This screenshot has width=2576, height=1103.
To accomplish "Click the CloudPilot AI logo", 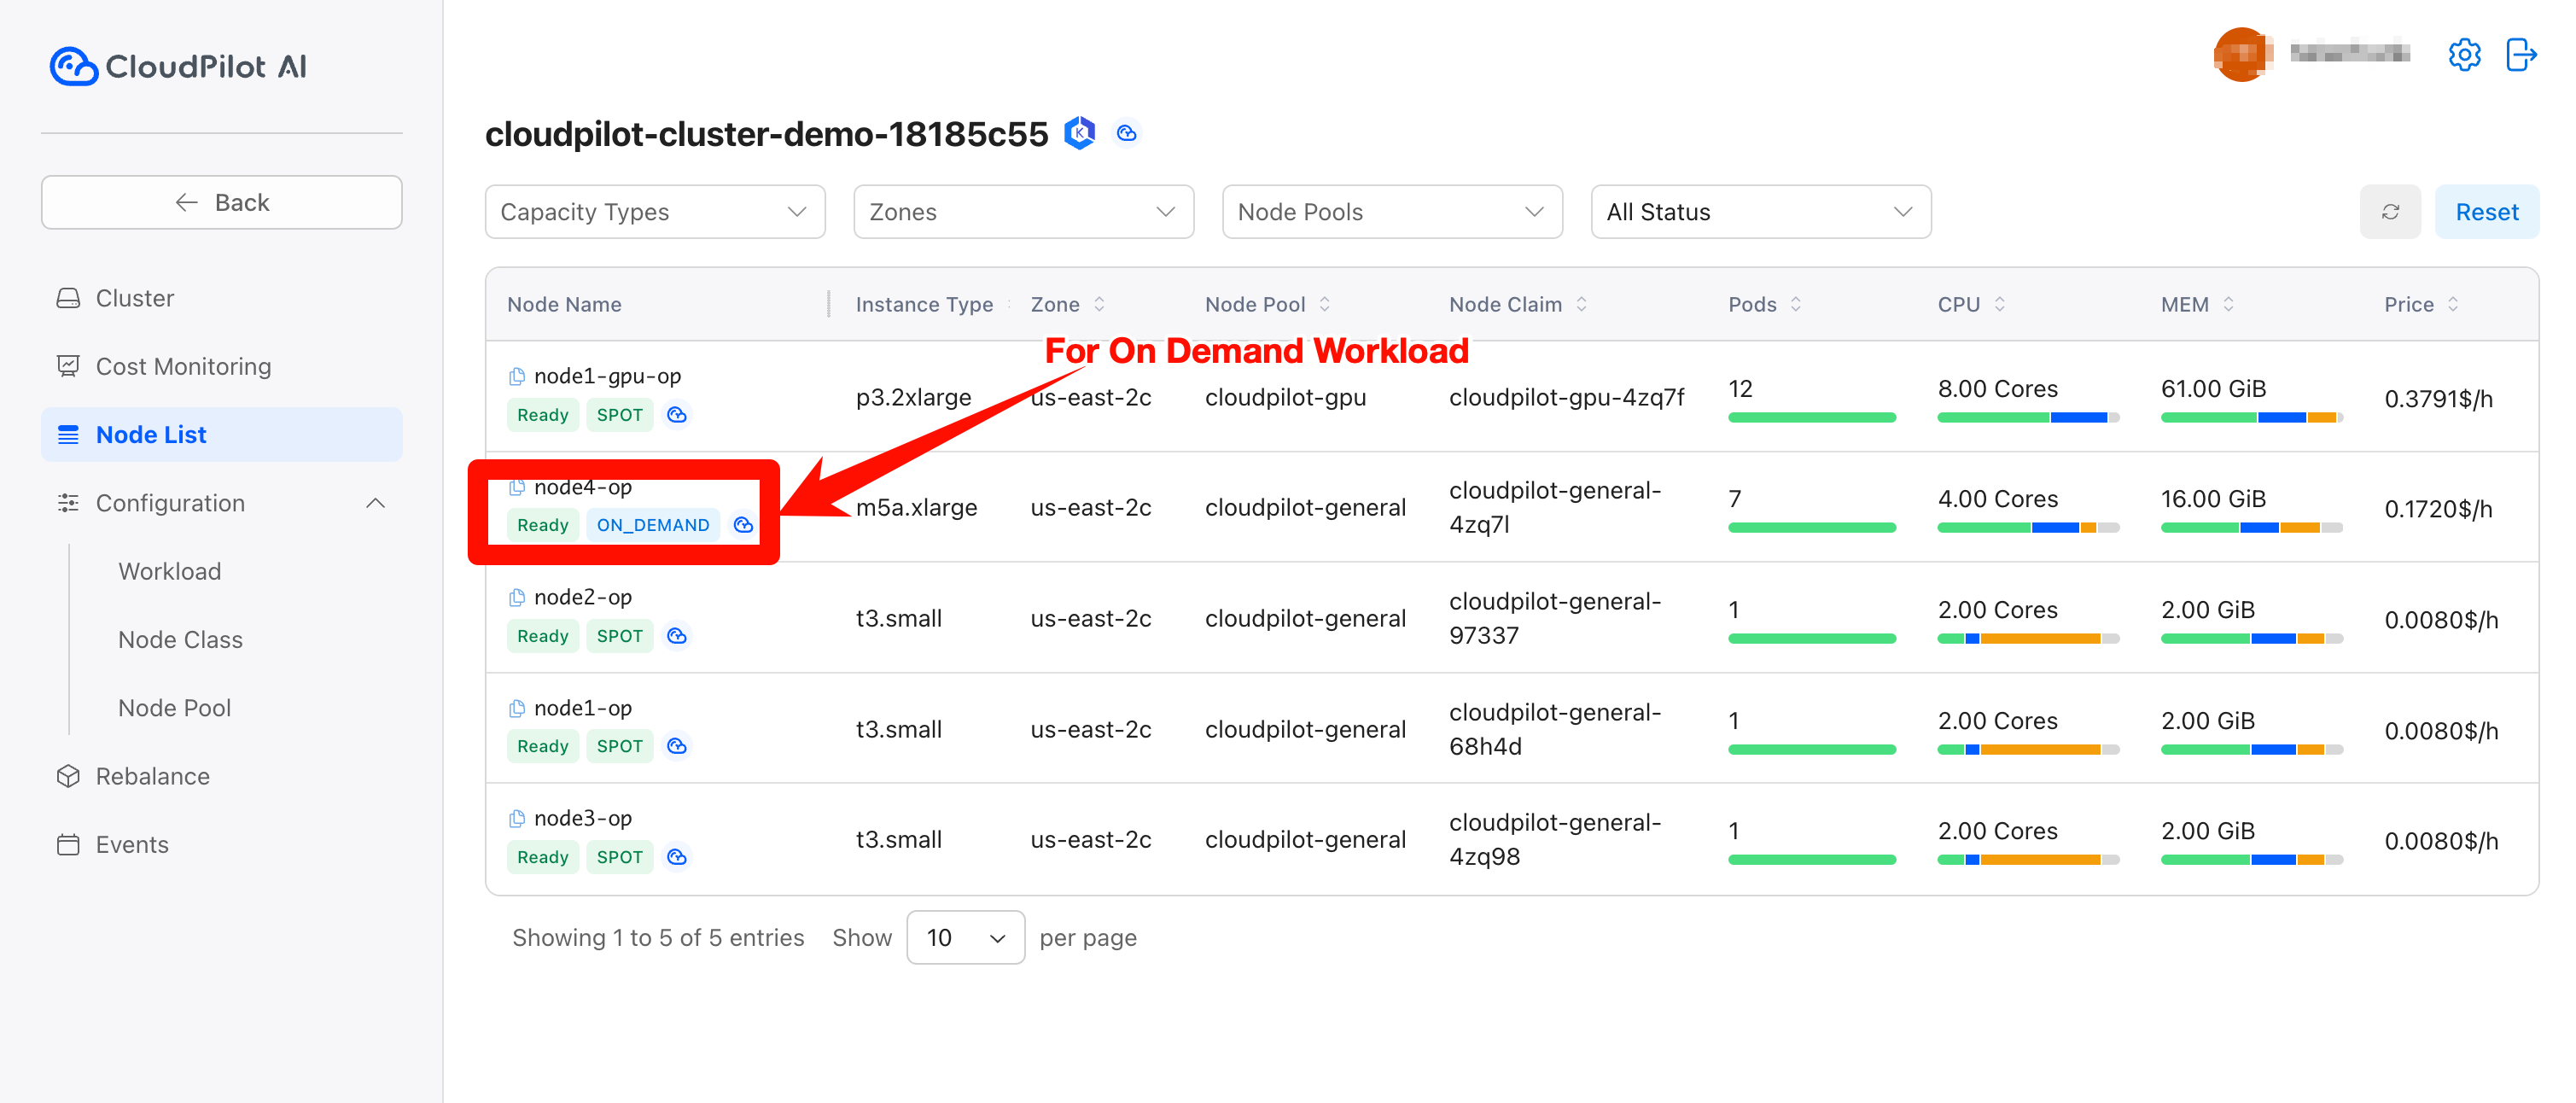I will click(178, 65).
